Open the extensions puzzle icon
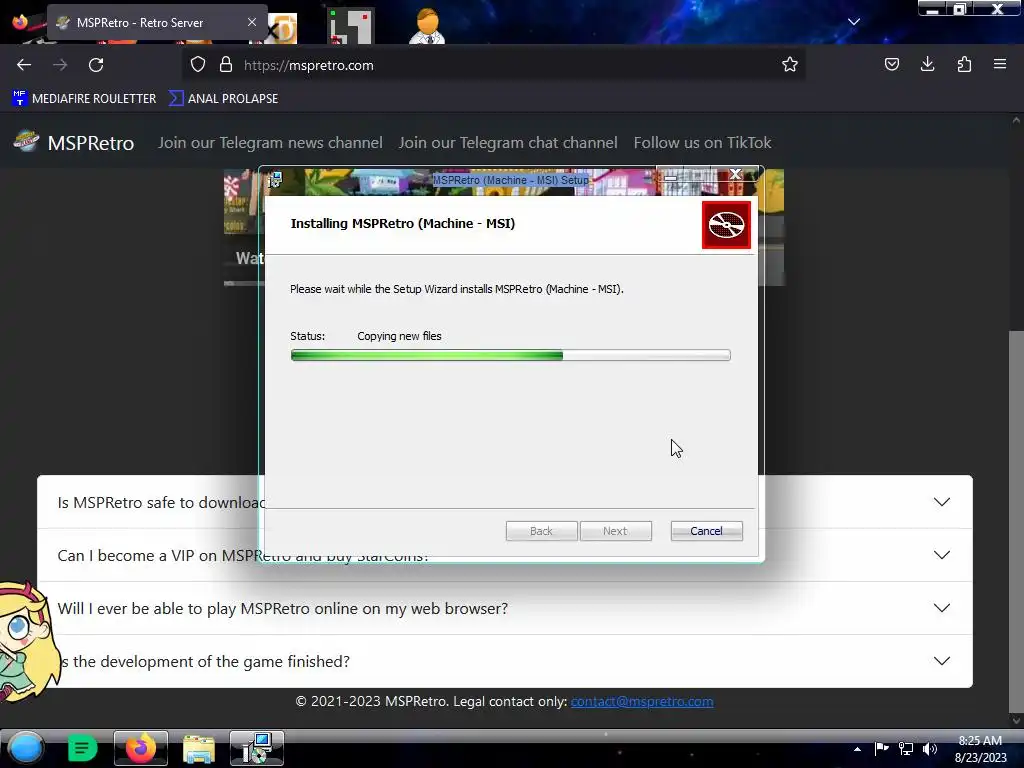 click(964, 65)
